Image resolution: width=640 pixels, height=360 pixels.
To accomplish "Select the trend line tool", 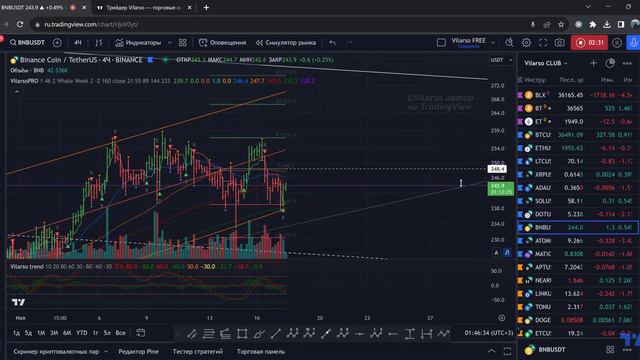I will click(x=276, y=334).
